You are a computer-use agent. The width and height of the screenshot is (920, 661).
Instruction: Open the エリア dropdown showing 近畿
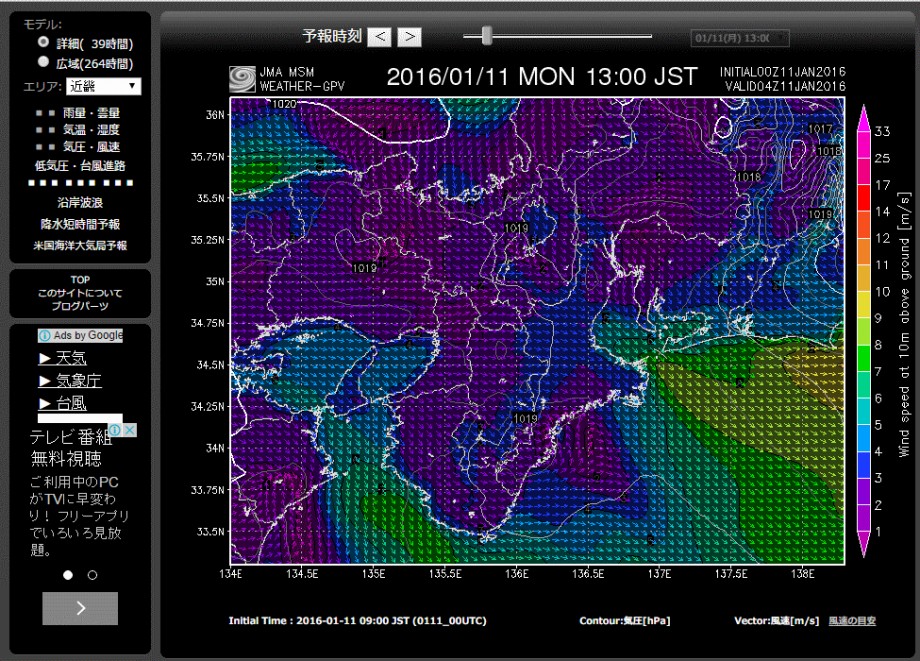104,87
